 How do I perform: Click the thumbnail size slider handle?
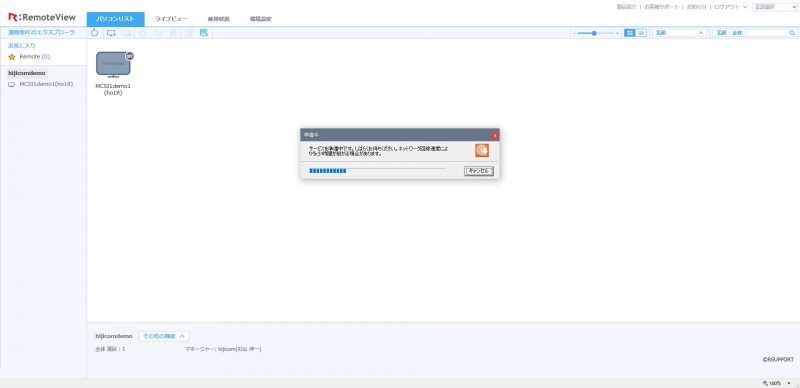pyautogui.click(x=594, y=33)
